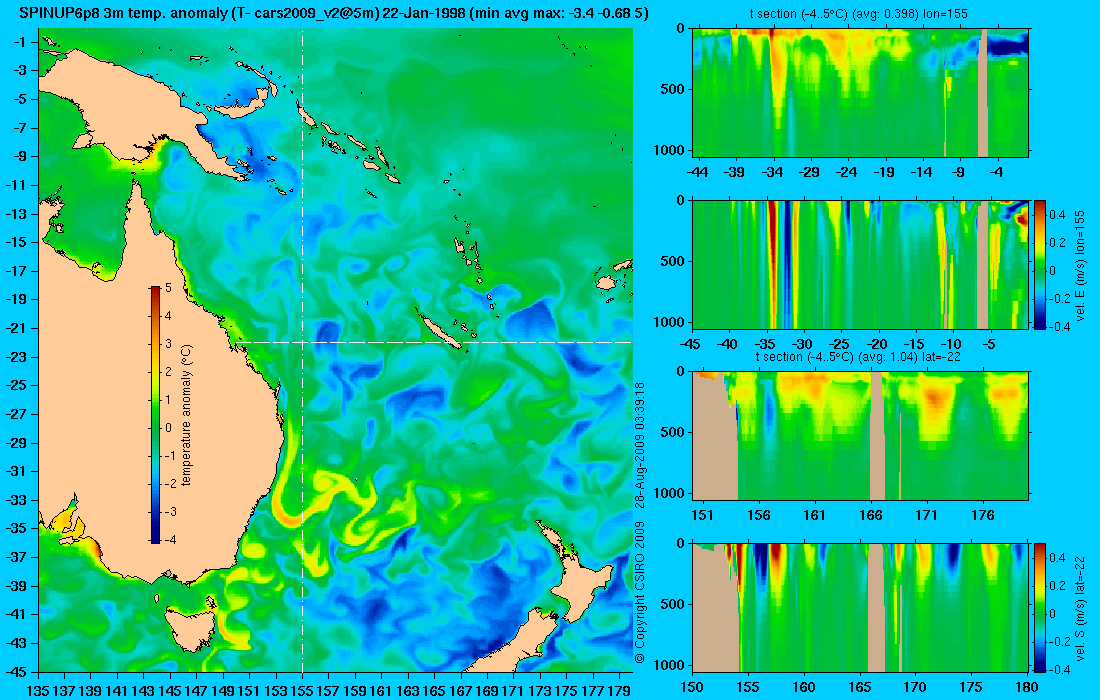Click the temperature anomaly vertical color bar
The height and width of the screenshot is (700, 1100).
point(155,415)
